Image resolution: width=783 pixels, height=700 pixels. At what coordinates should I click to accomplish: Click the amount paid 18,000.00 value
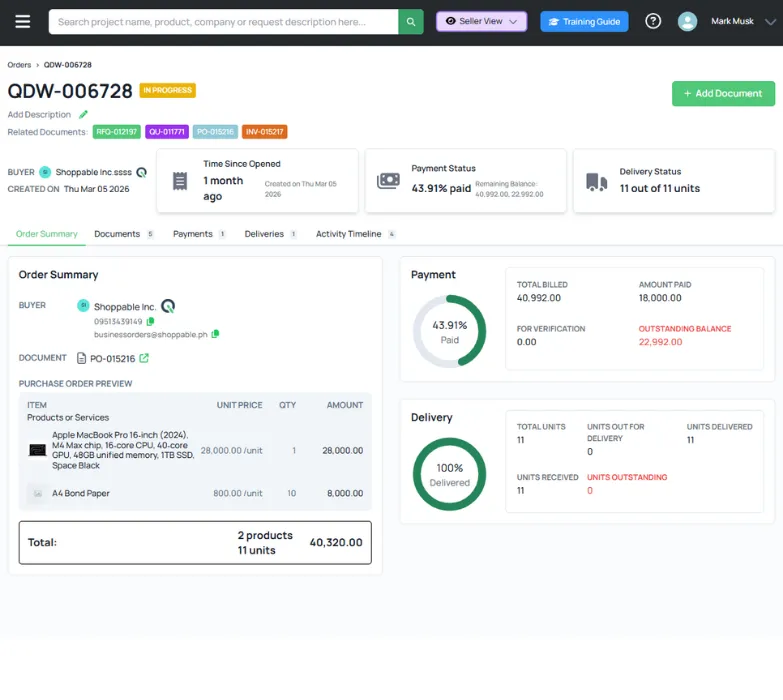(660, 298)
